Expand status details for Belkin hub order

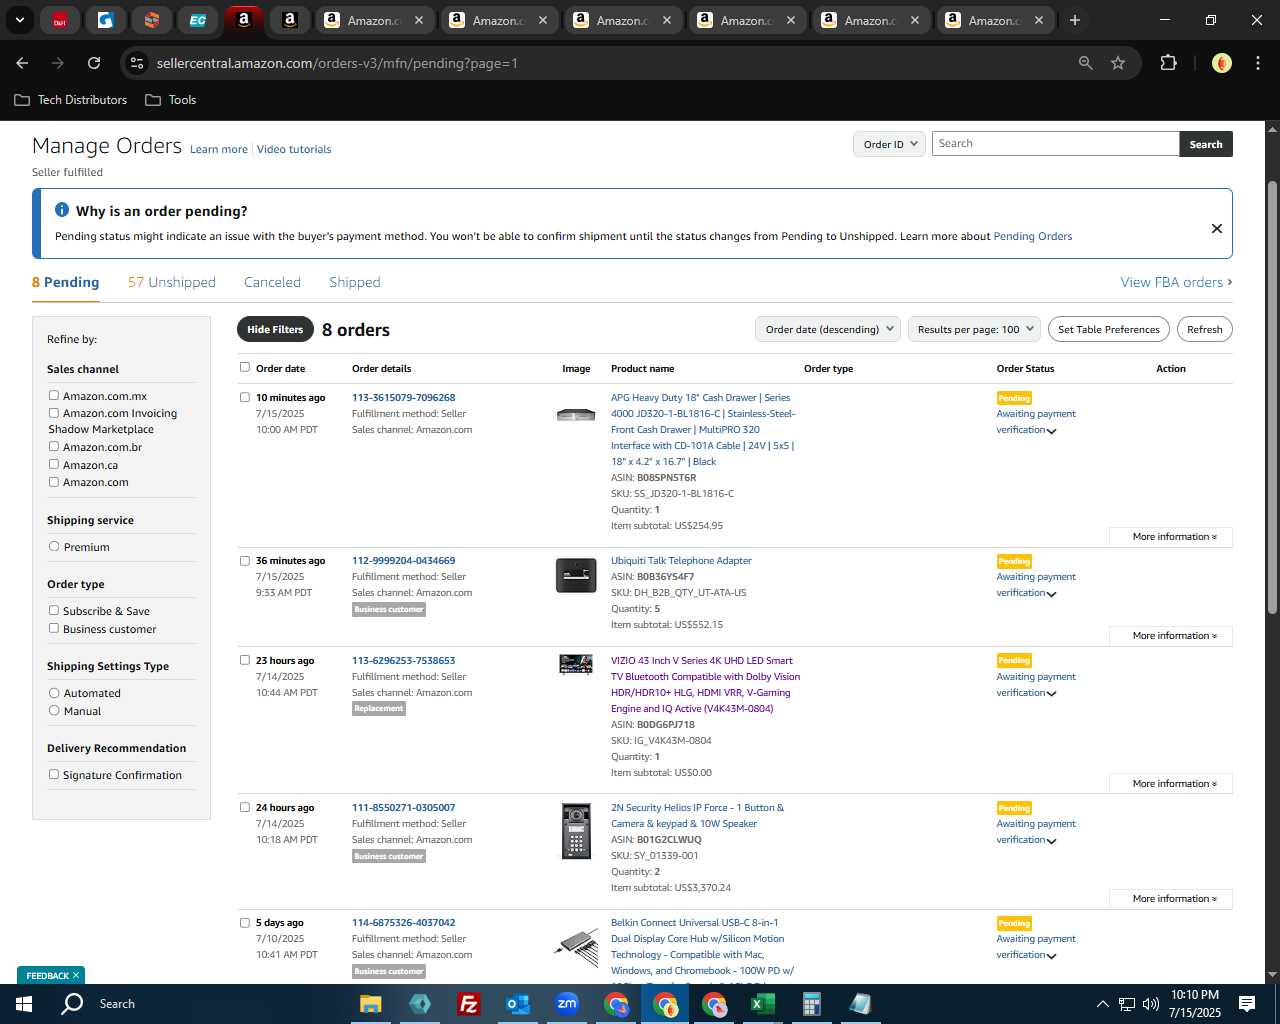(1051, 956)
